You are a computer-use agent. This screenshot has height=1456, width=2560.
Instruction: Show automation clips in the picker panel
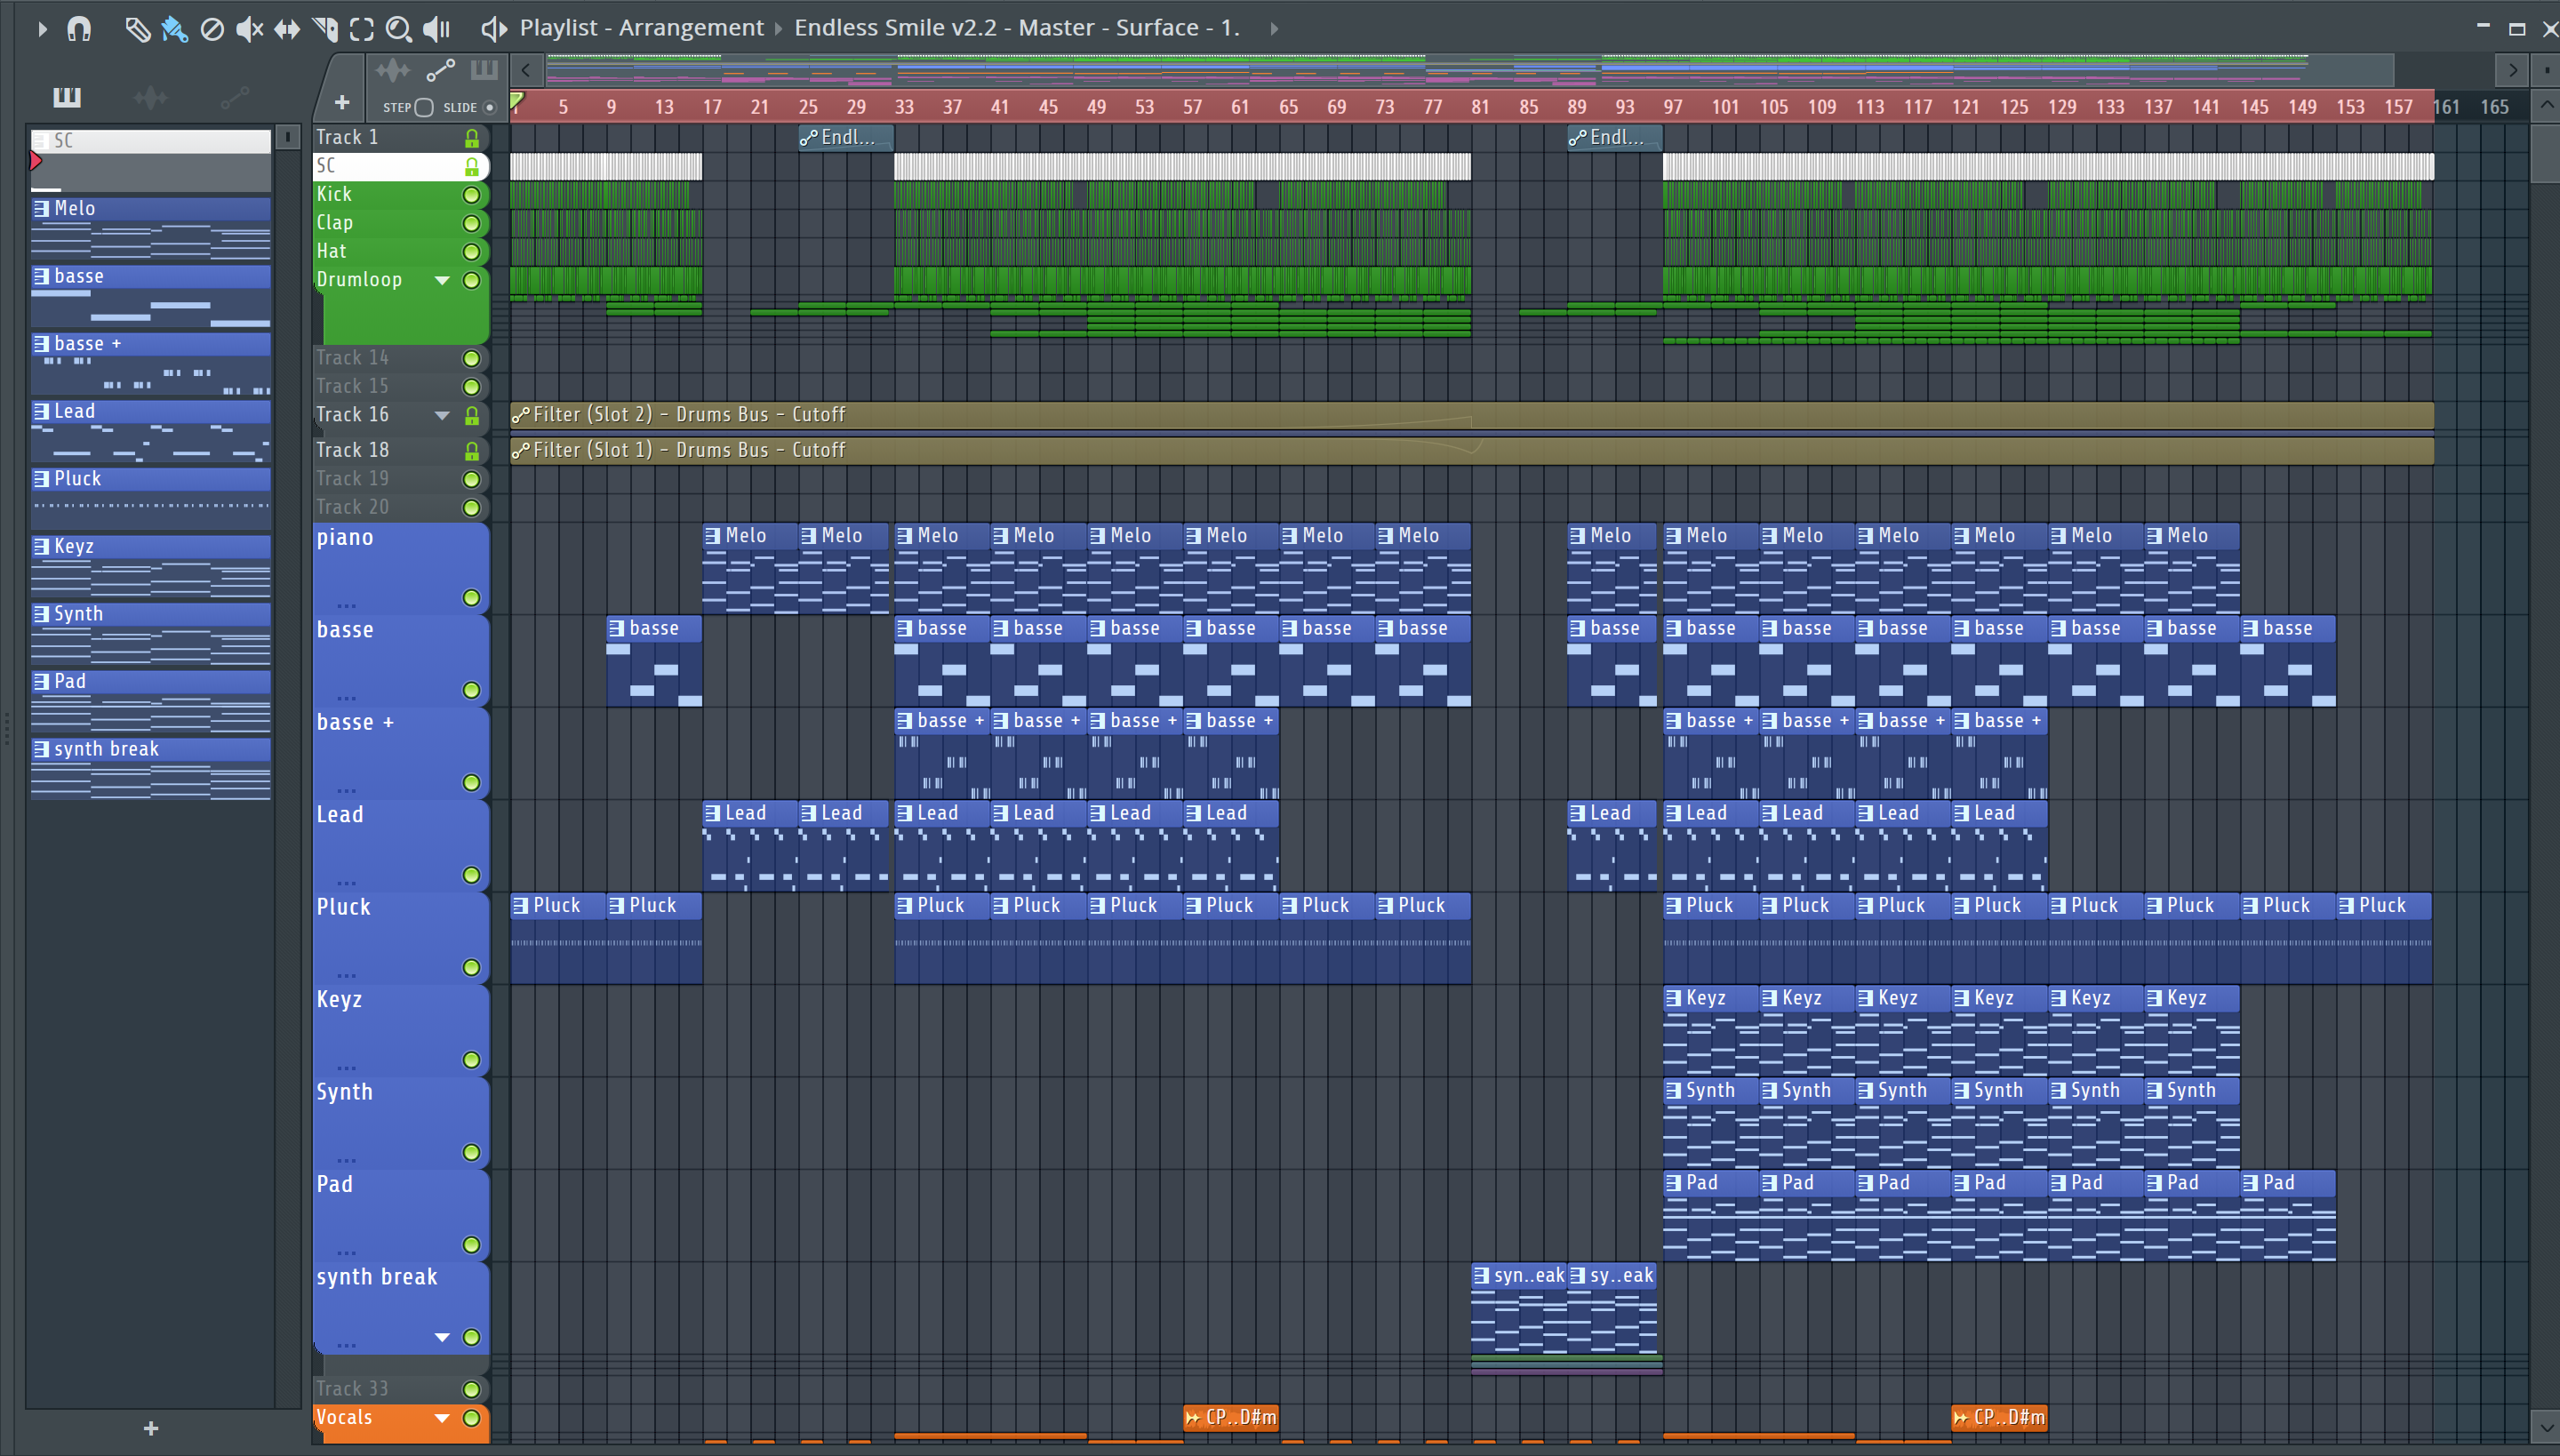(x=235, y=97)
